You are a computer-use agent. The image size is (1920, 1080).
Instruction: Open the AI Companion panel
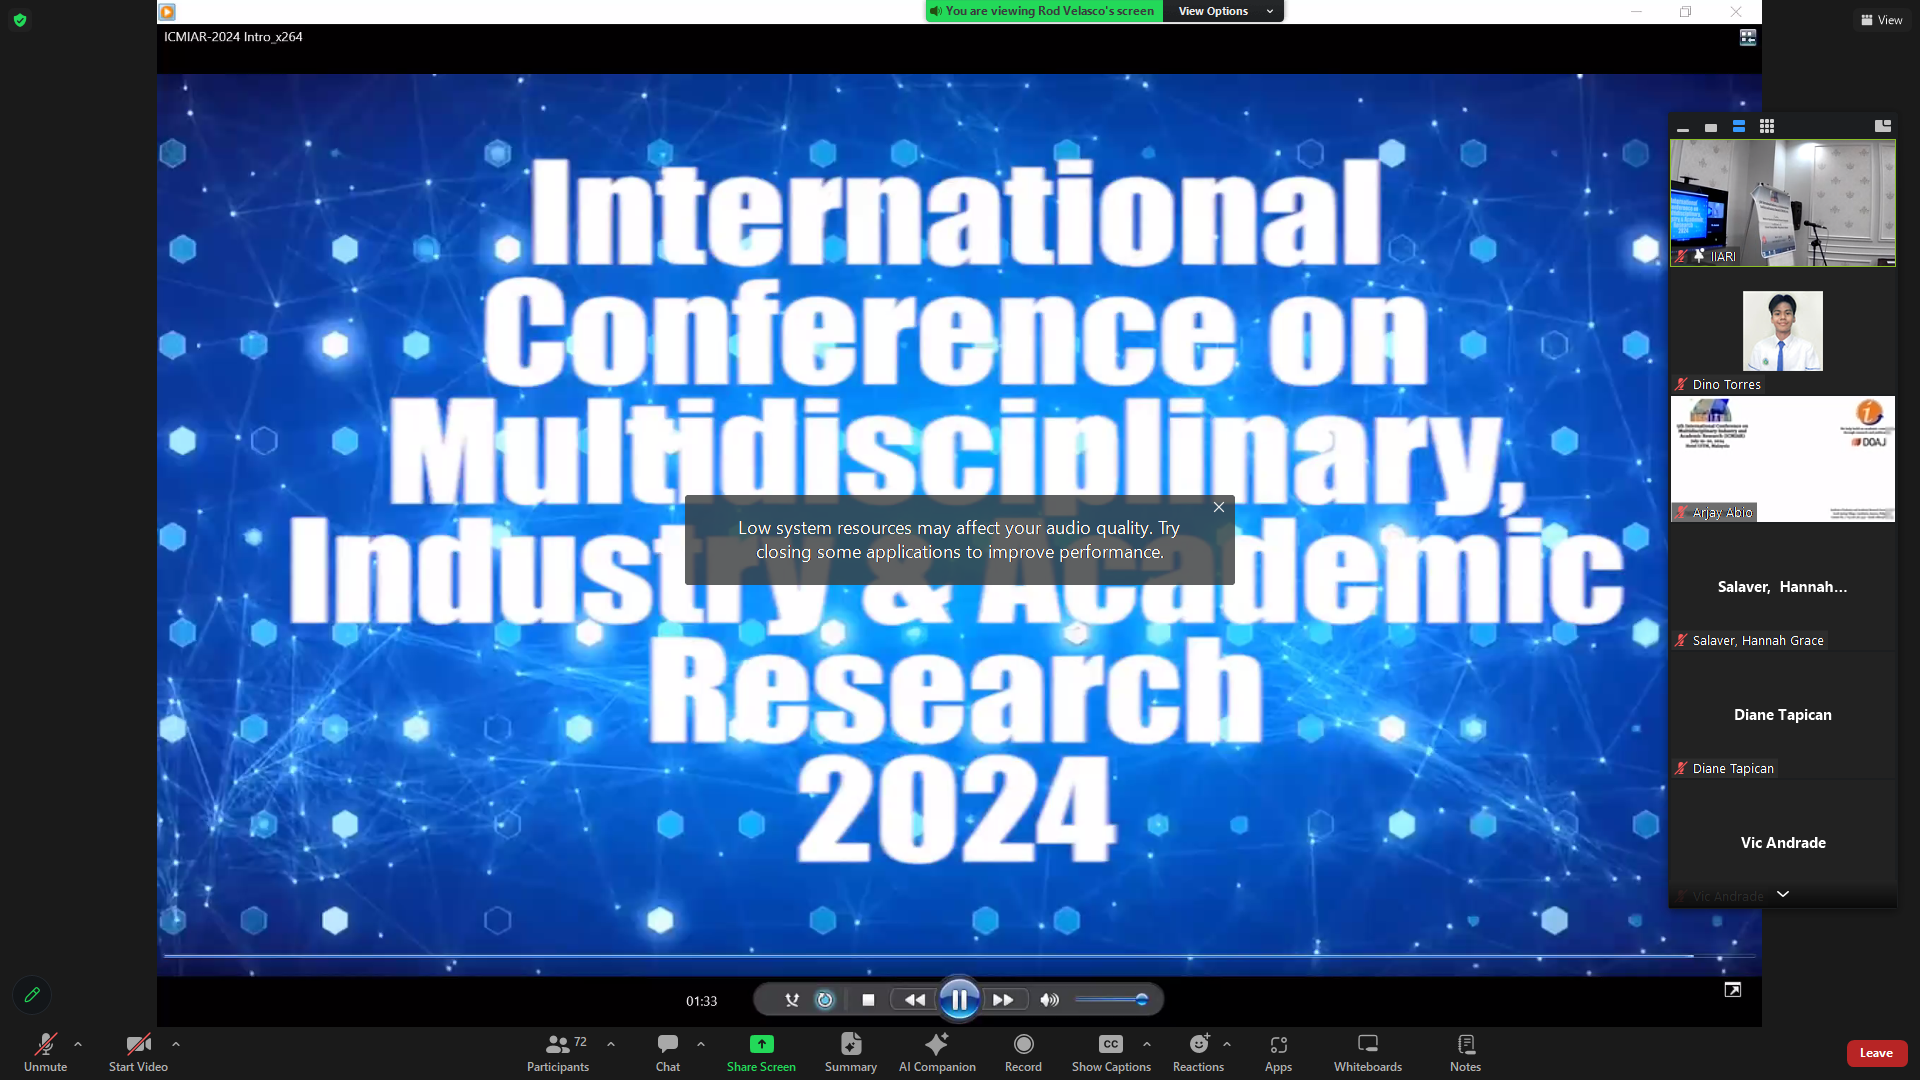(936, 1052)
